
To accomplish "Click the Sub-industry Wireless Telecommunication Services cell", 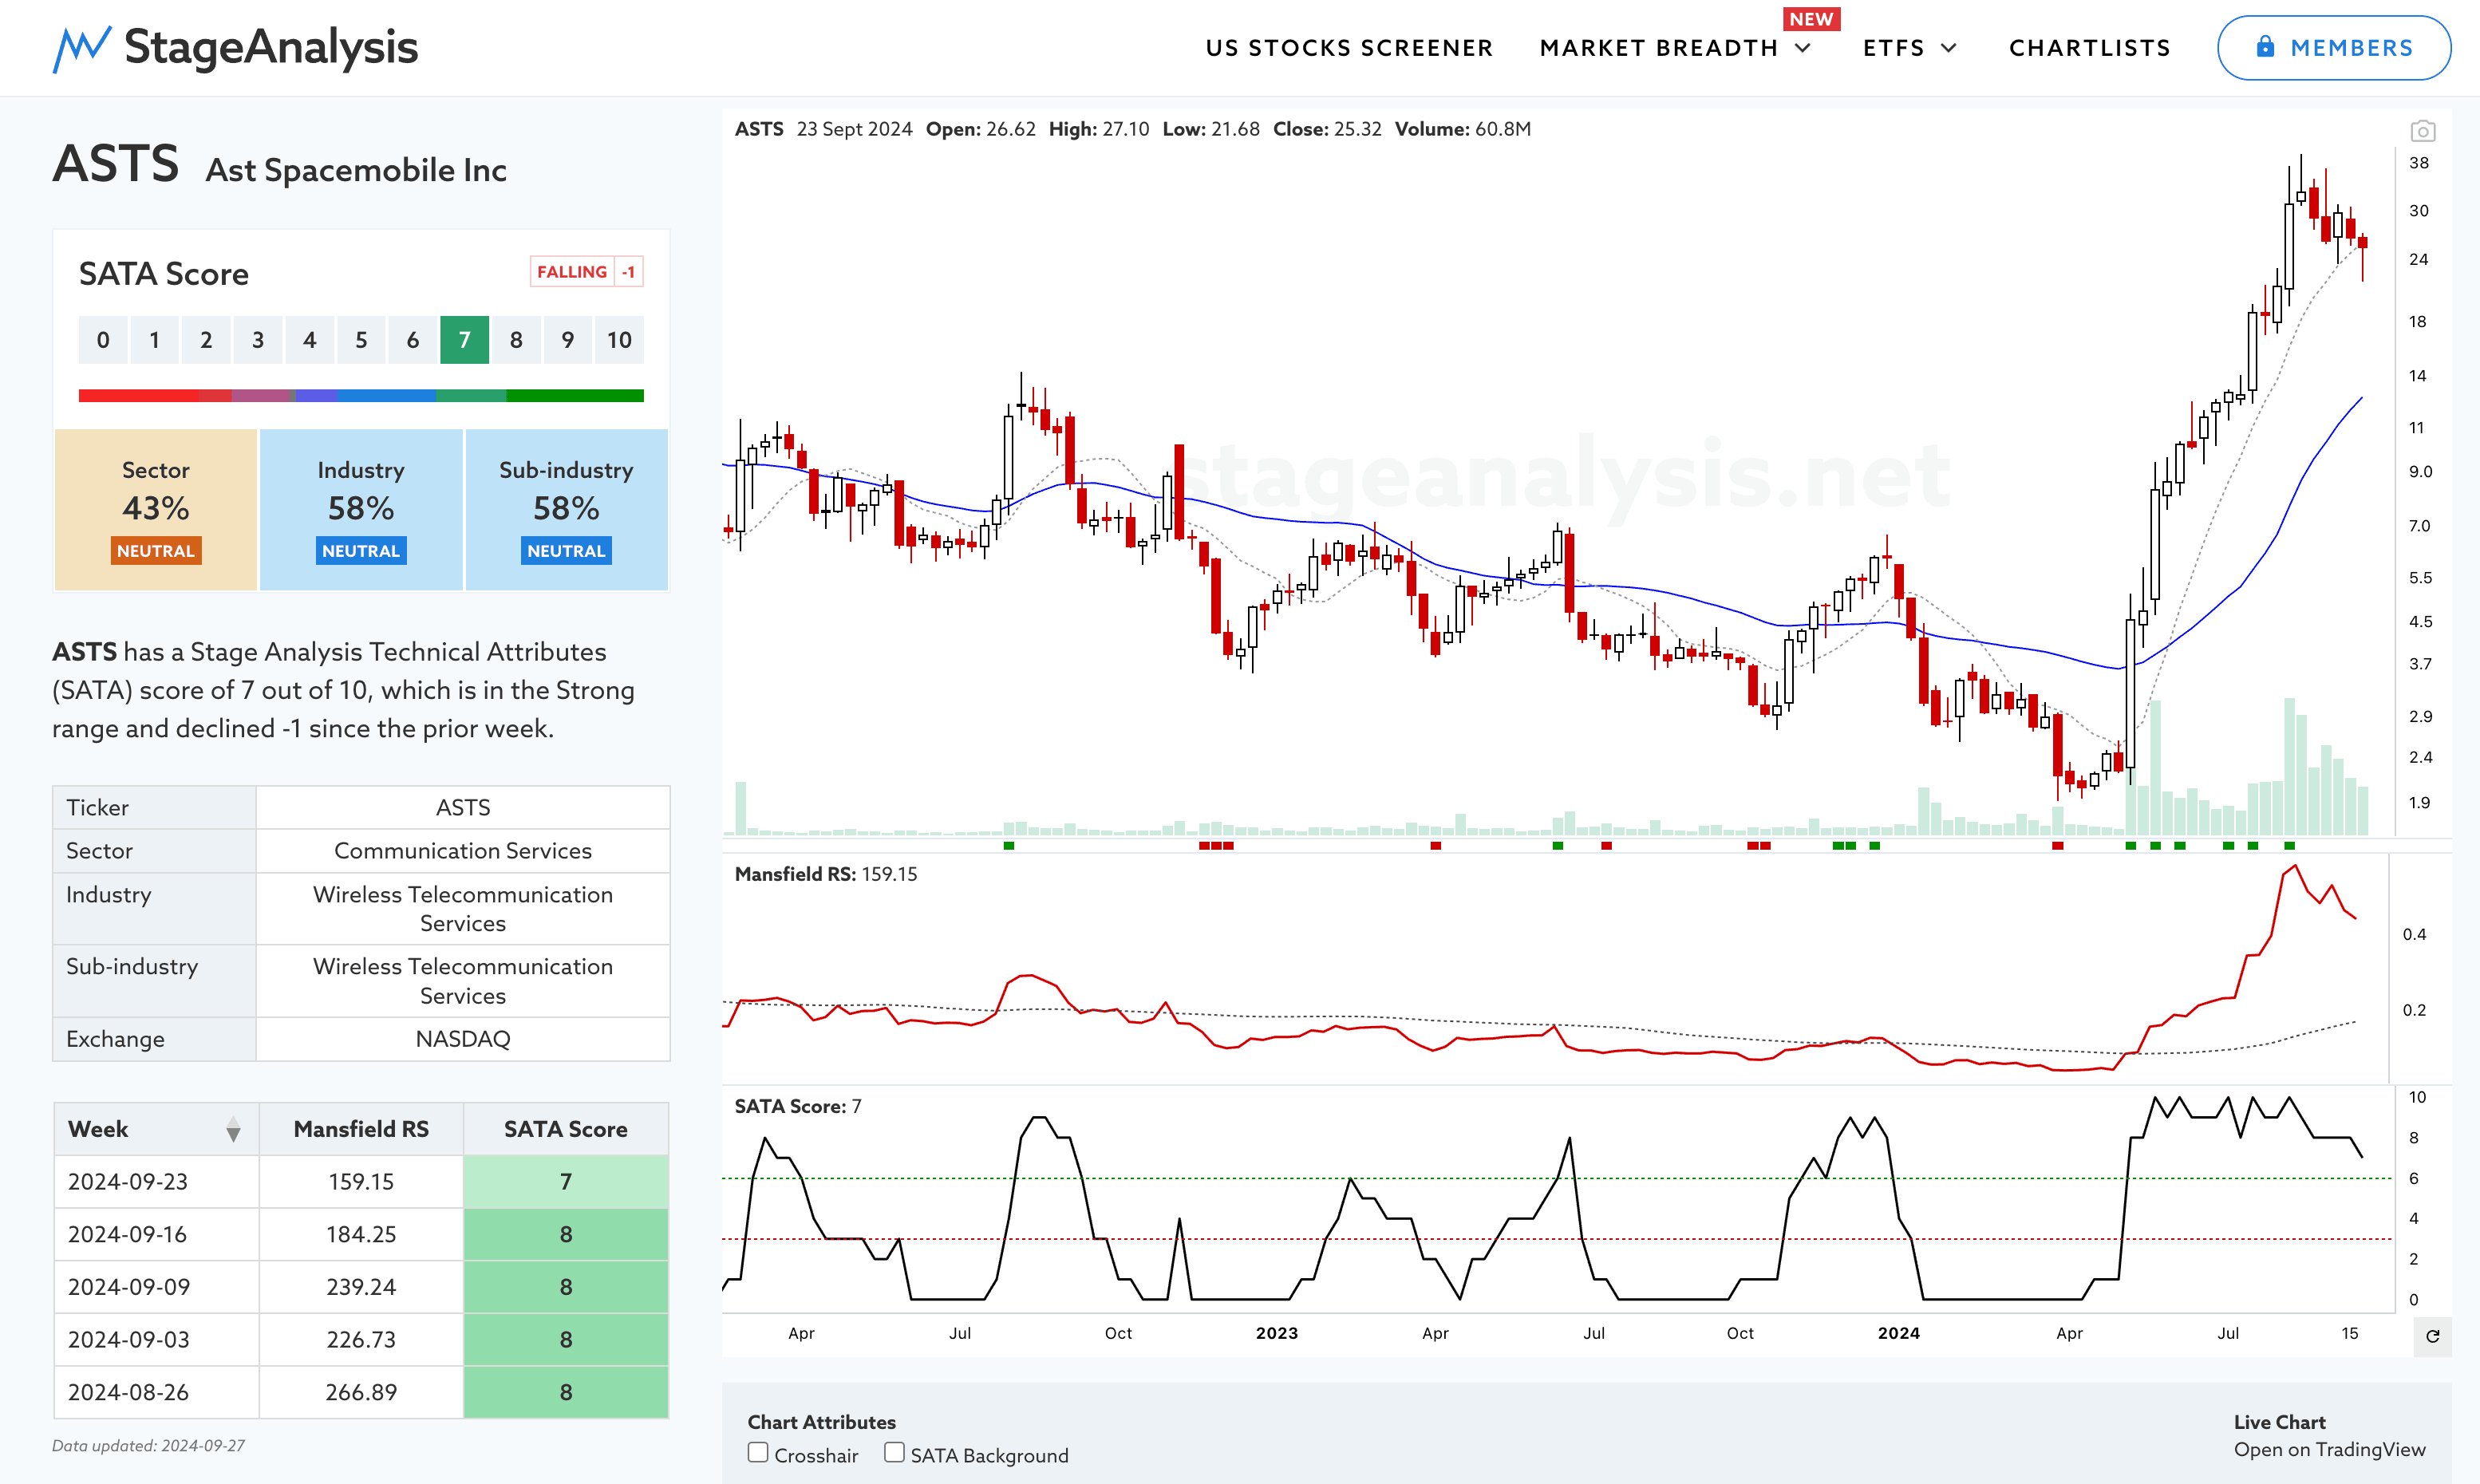I will tap(463, 981).
